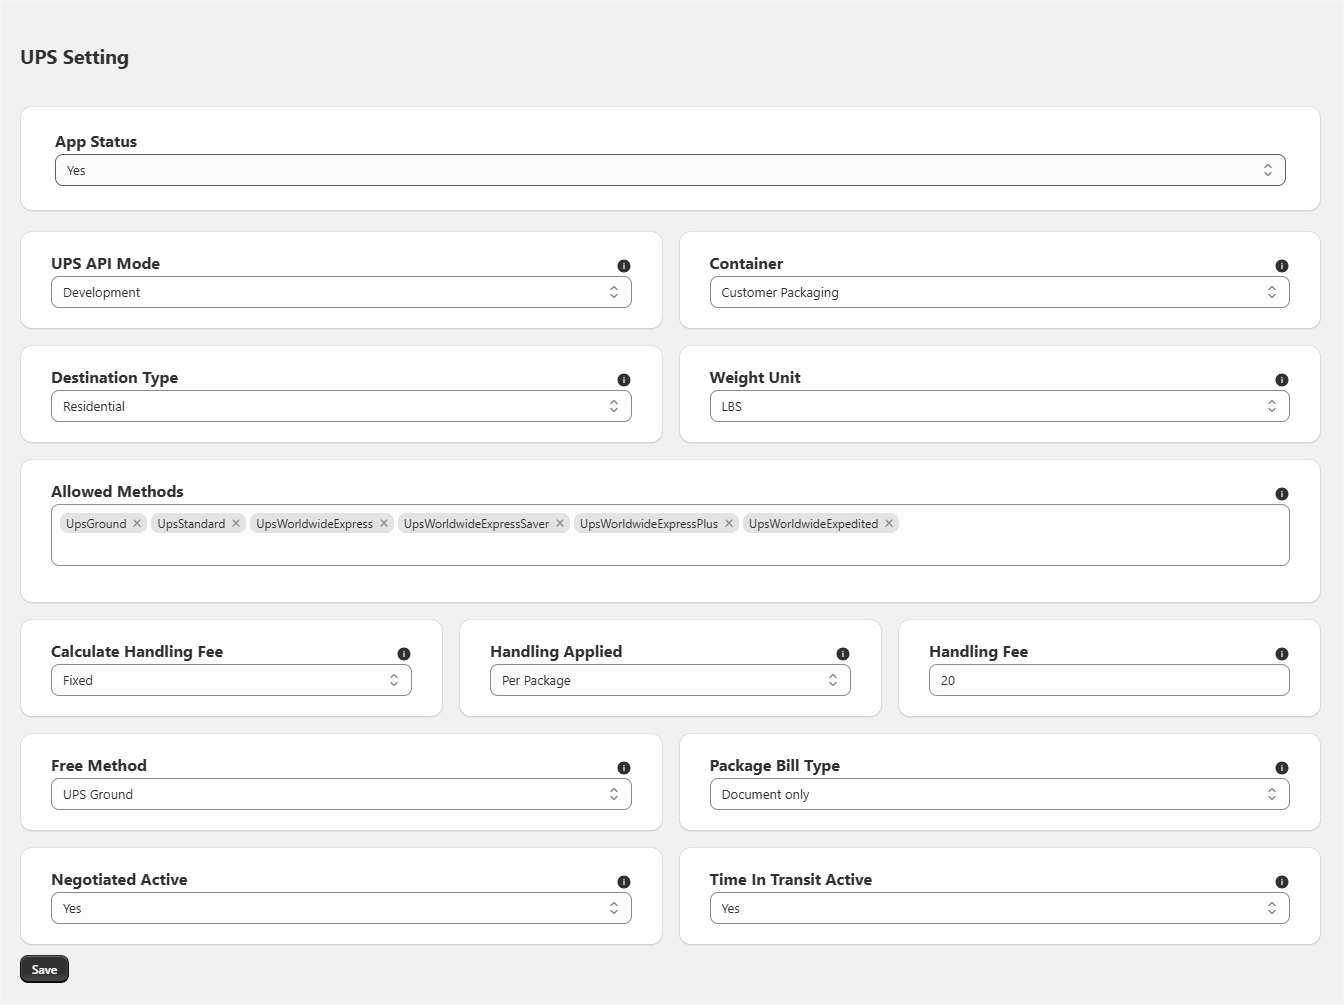The image size is (1344, 1005).
Task: Open the Destination Type dropdown
Action: [341, 406]
